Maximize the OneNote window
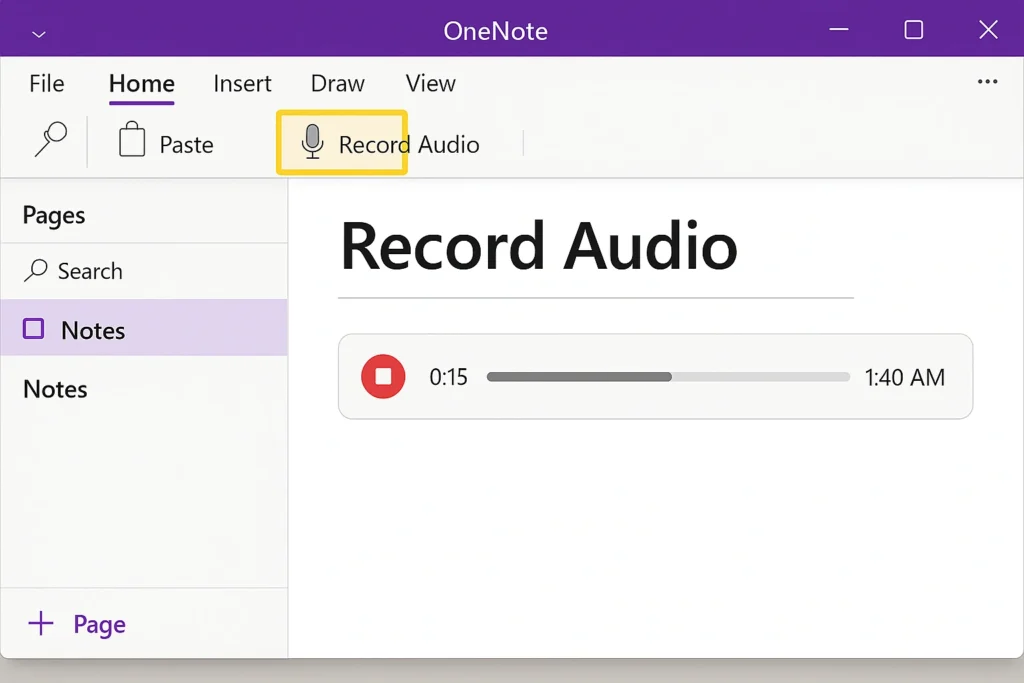 coord(913,30)
